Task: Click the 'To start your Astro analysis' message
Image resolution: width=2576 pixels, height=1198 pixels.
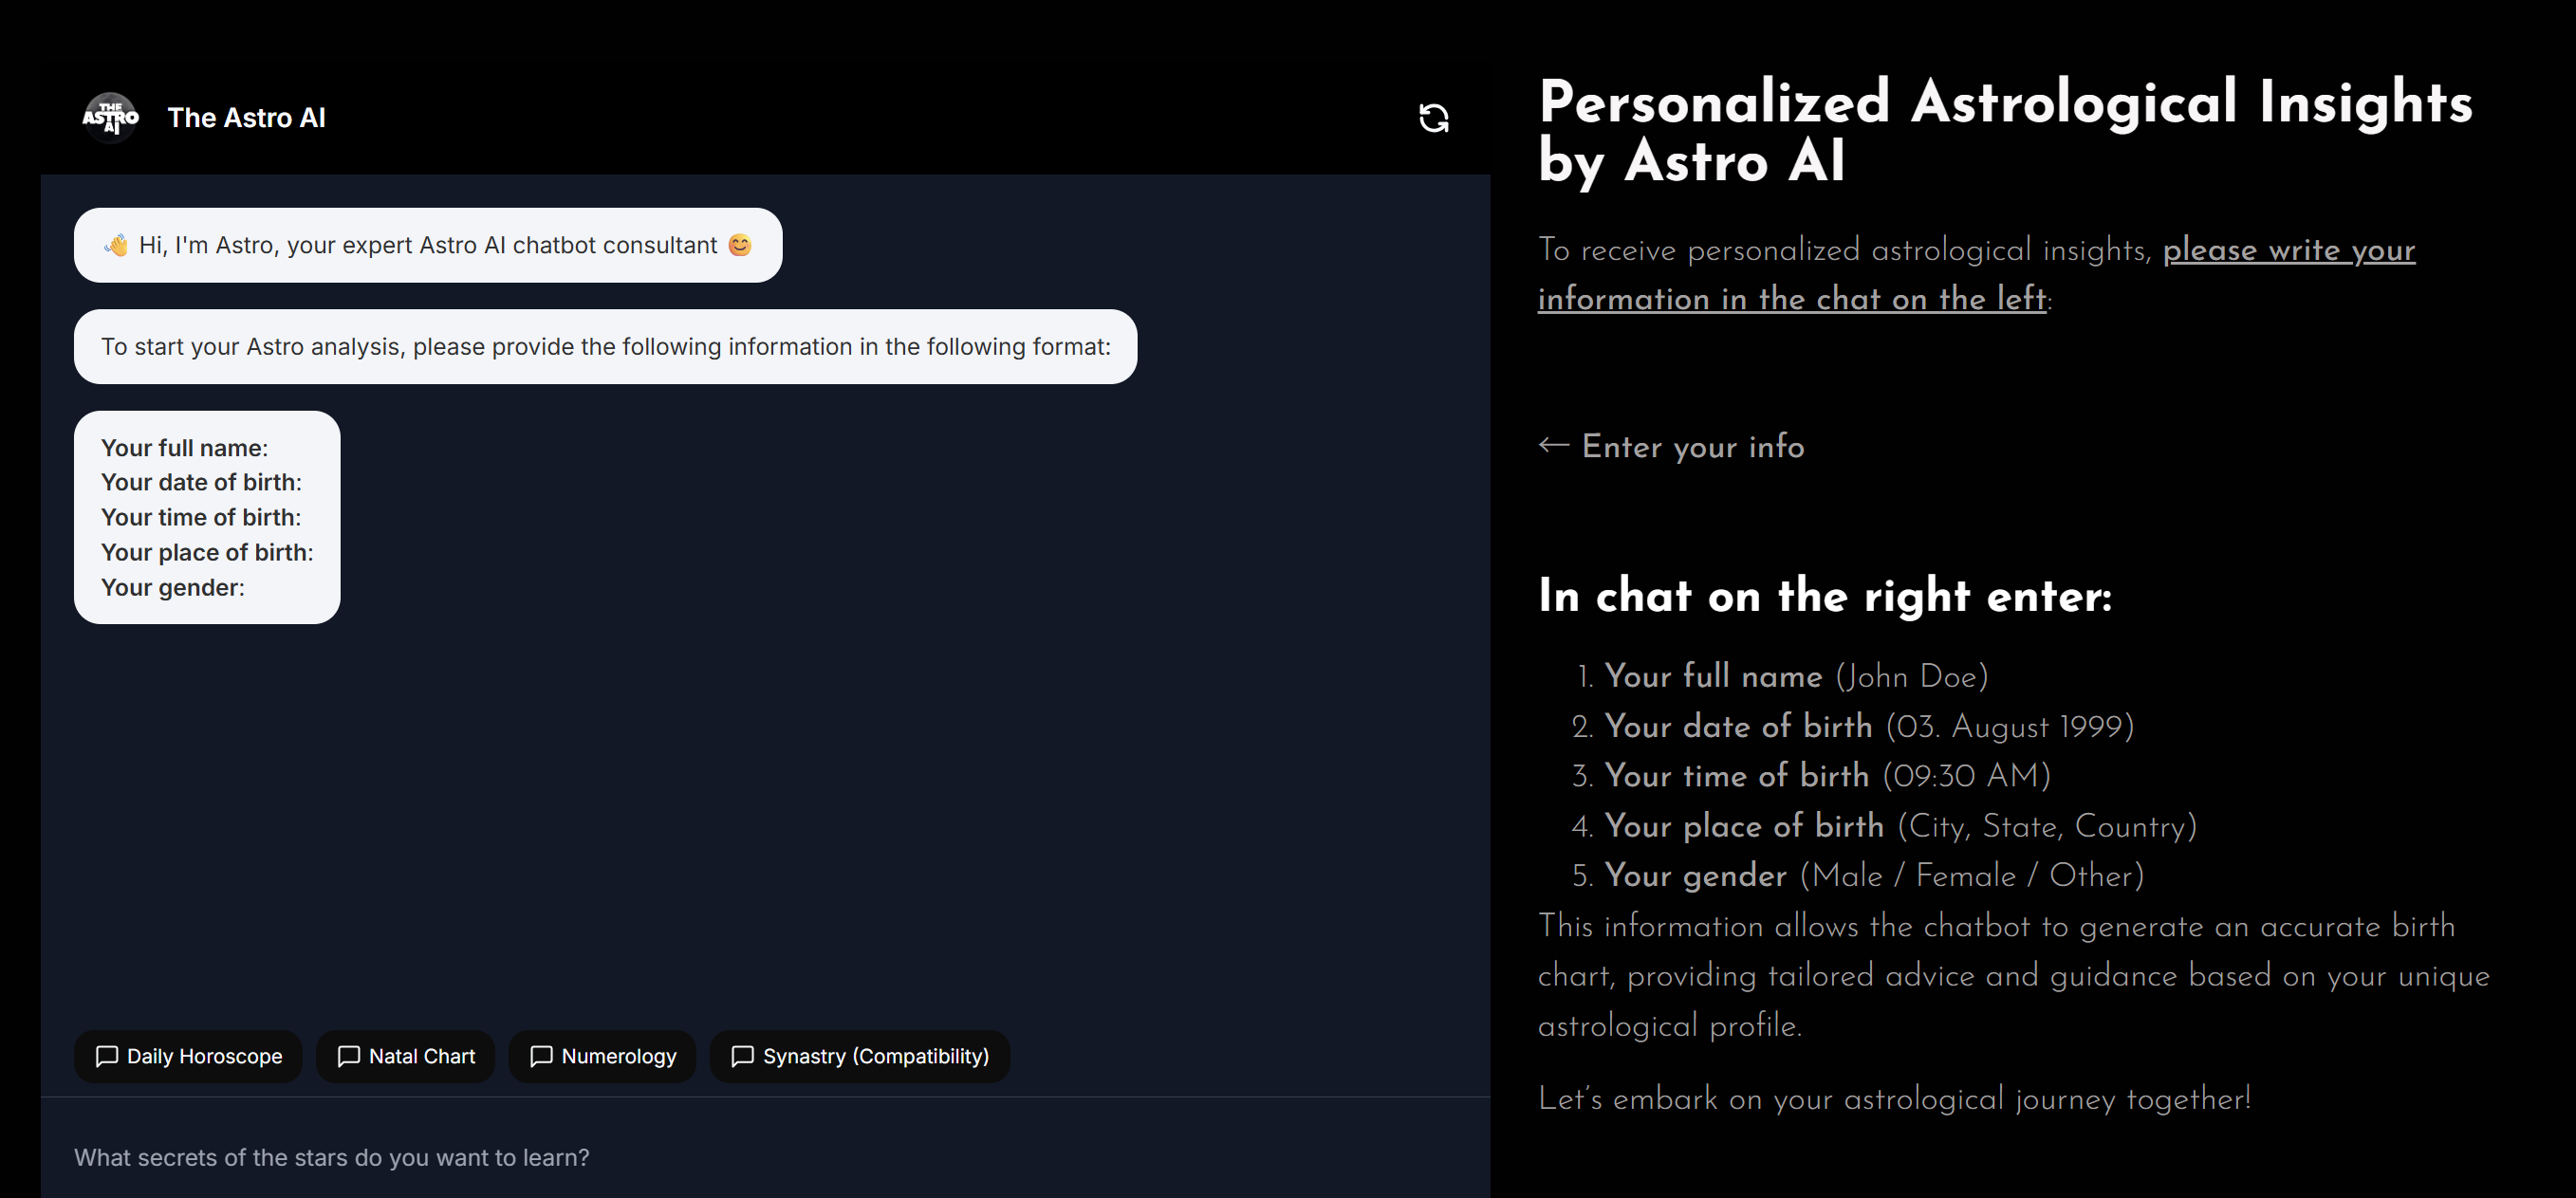Action: (x=606, y=347)
